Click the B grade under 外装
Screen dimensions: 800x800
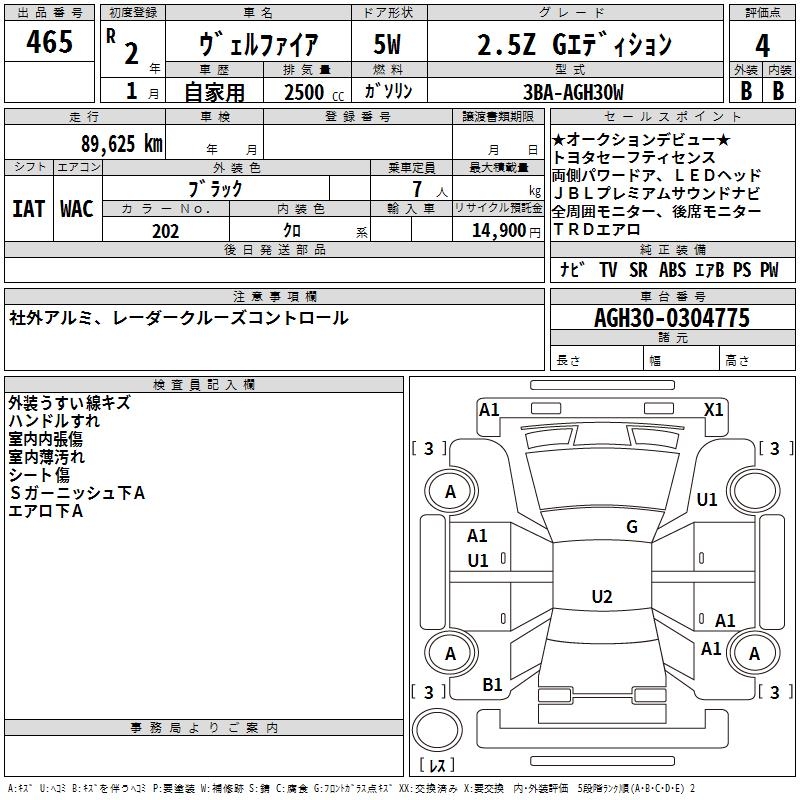[746, 91]
